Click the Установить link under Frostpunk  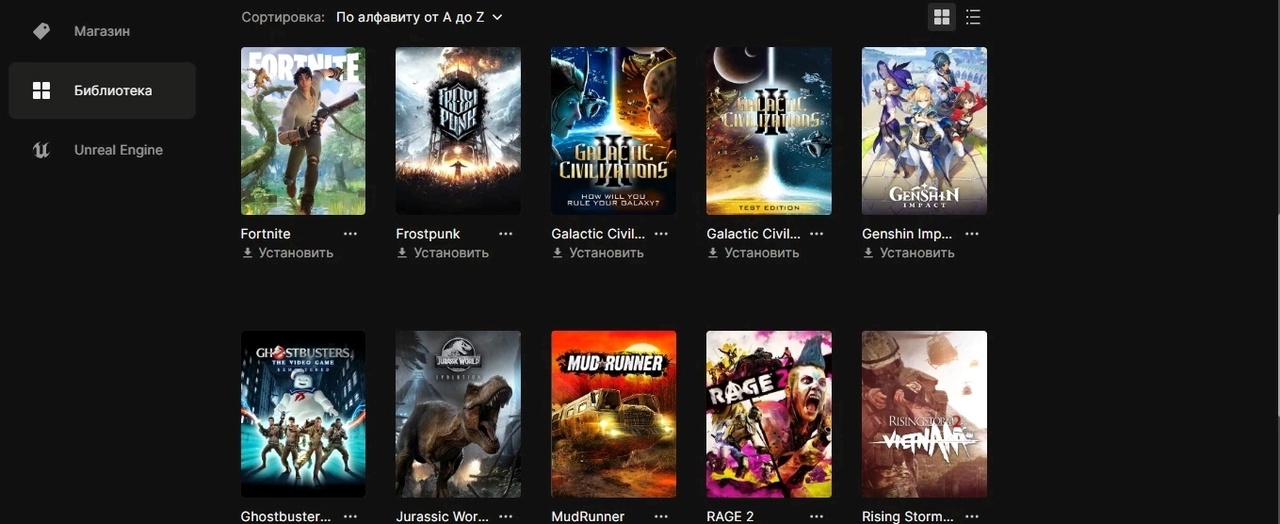(451, 253)
